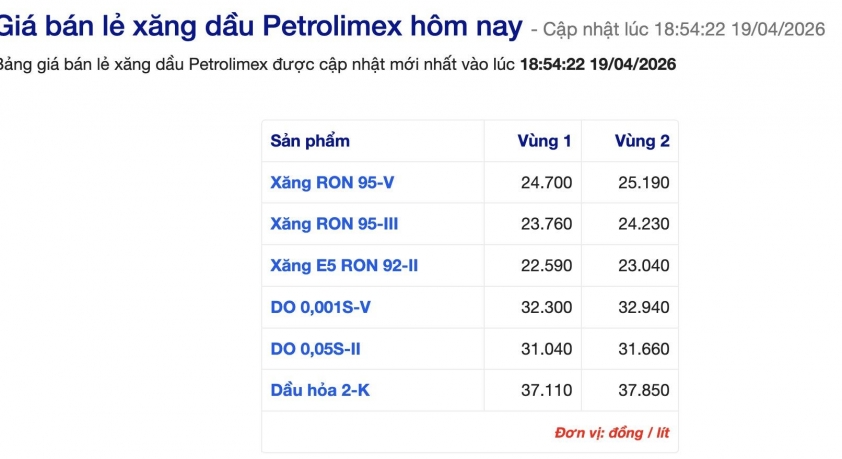Click the bold 18:54:22 19/04/2026 timestamp
This screenshot has height=459, width=842.
(598, 65)
